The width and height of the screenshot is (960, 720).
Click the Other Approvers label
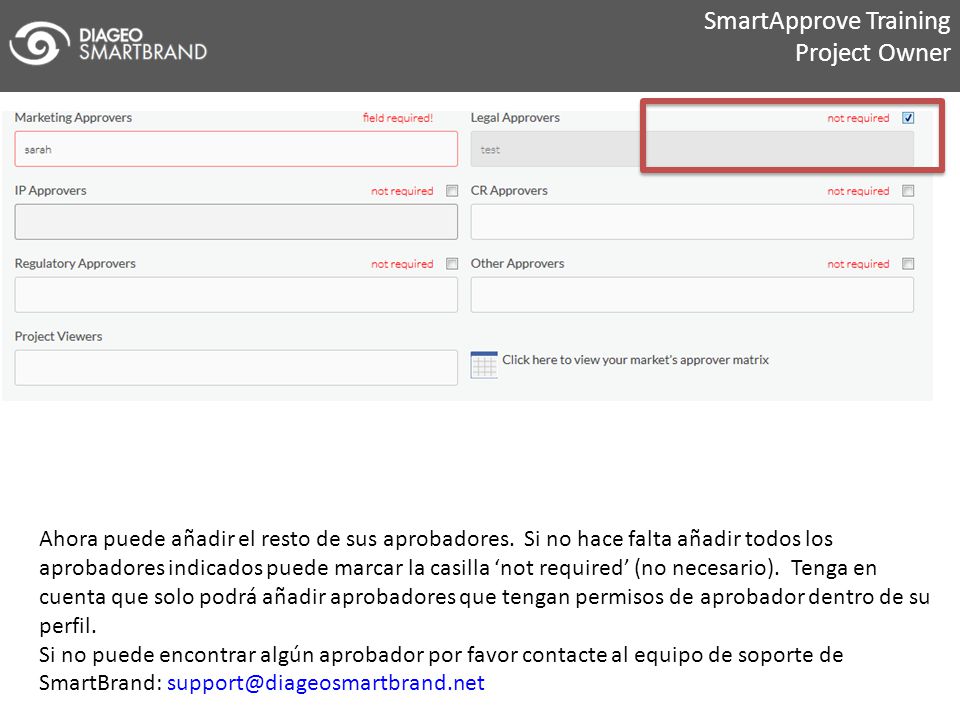point(517,263)
